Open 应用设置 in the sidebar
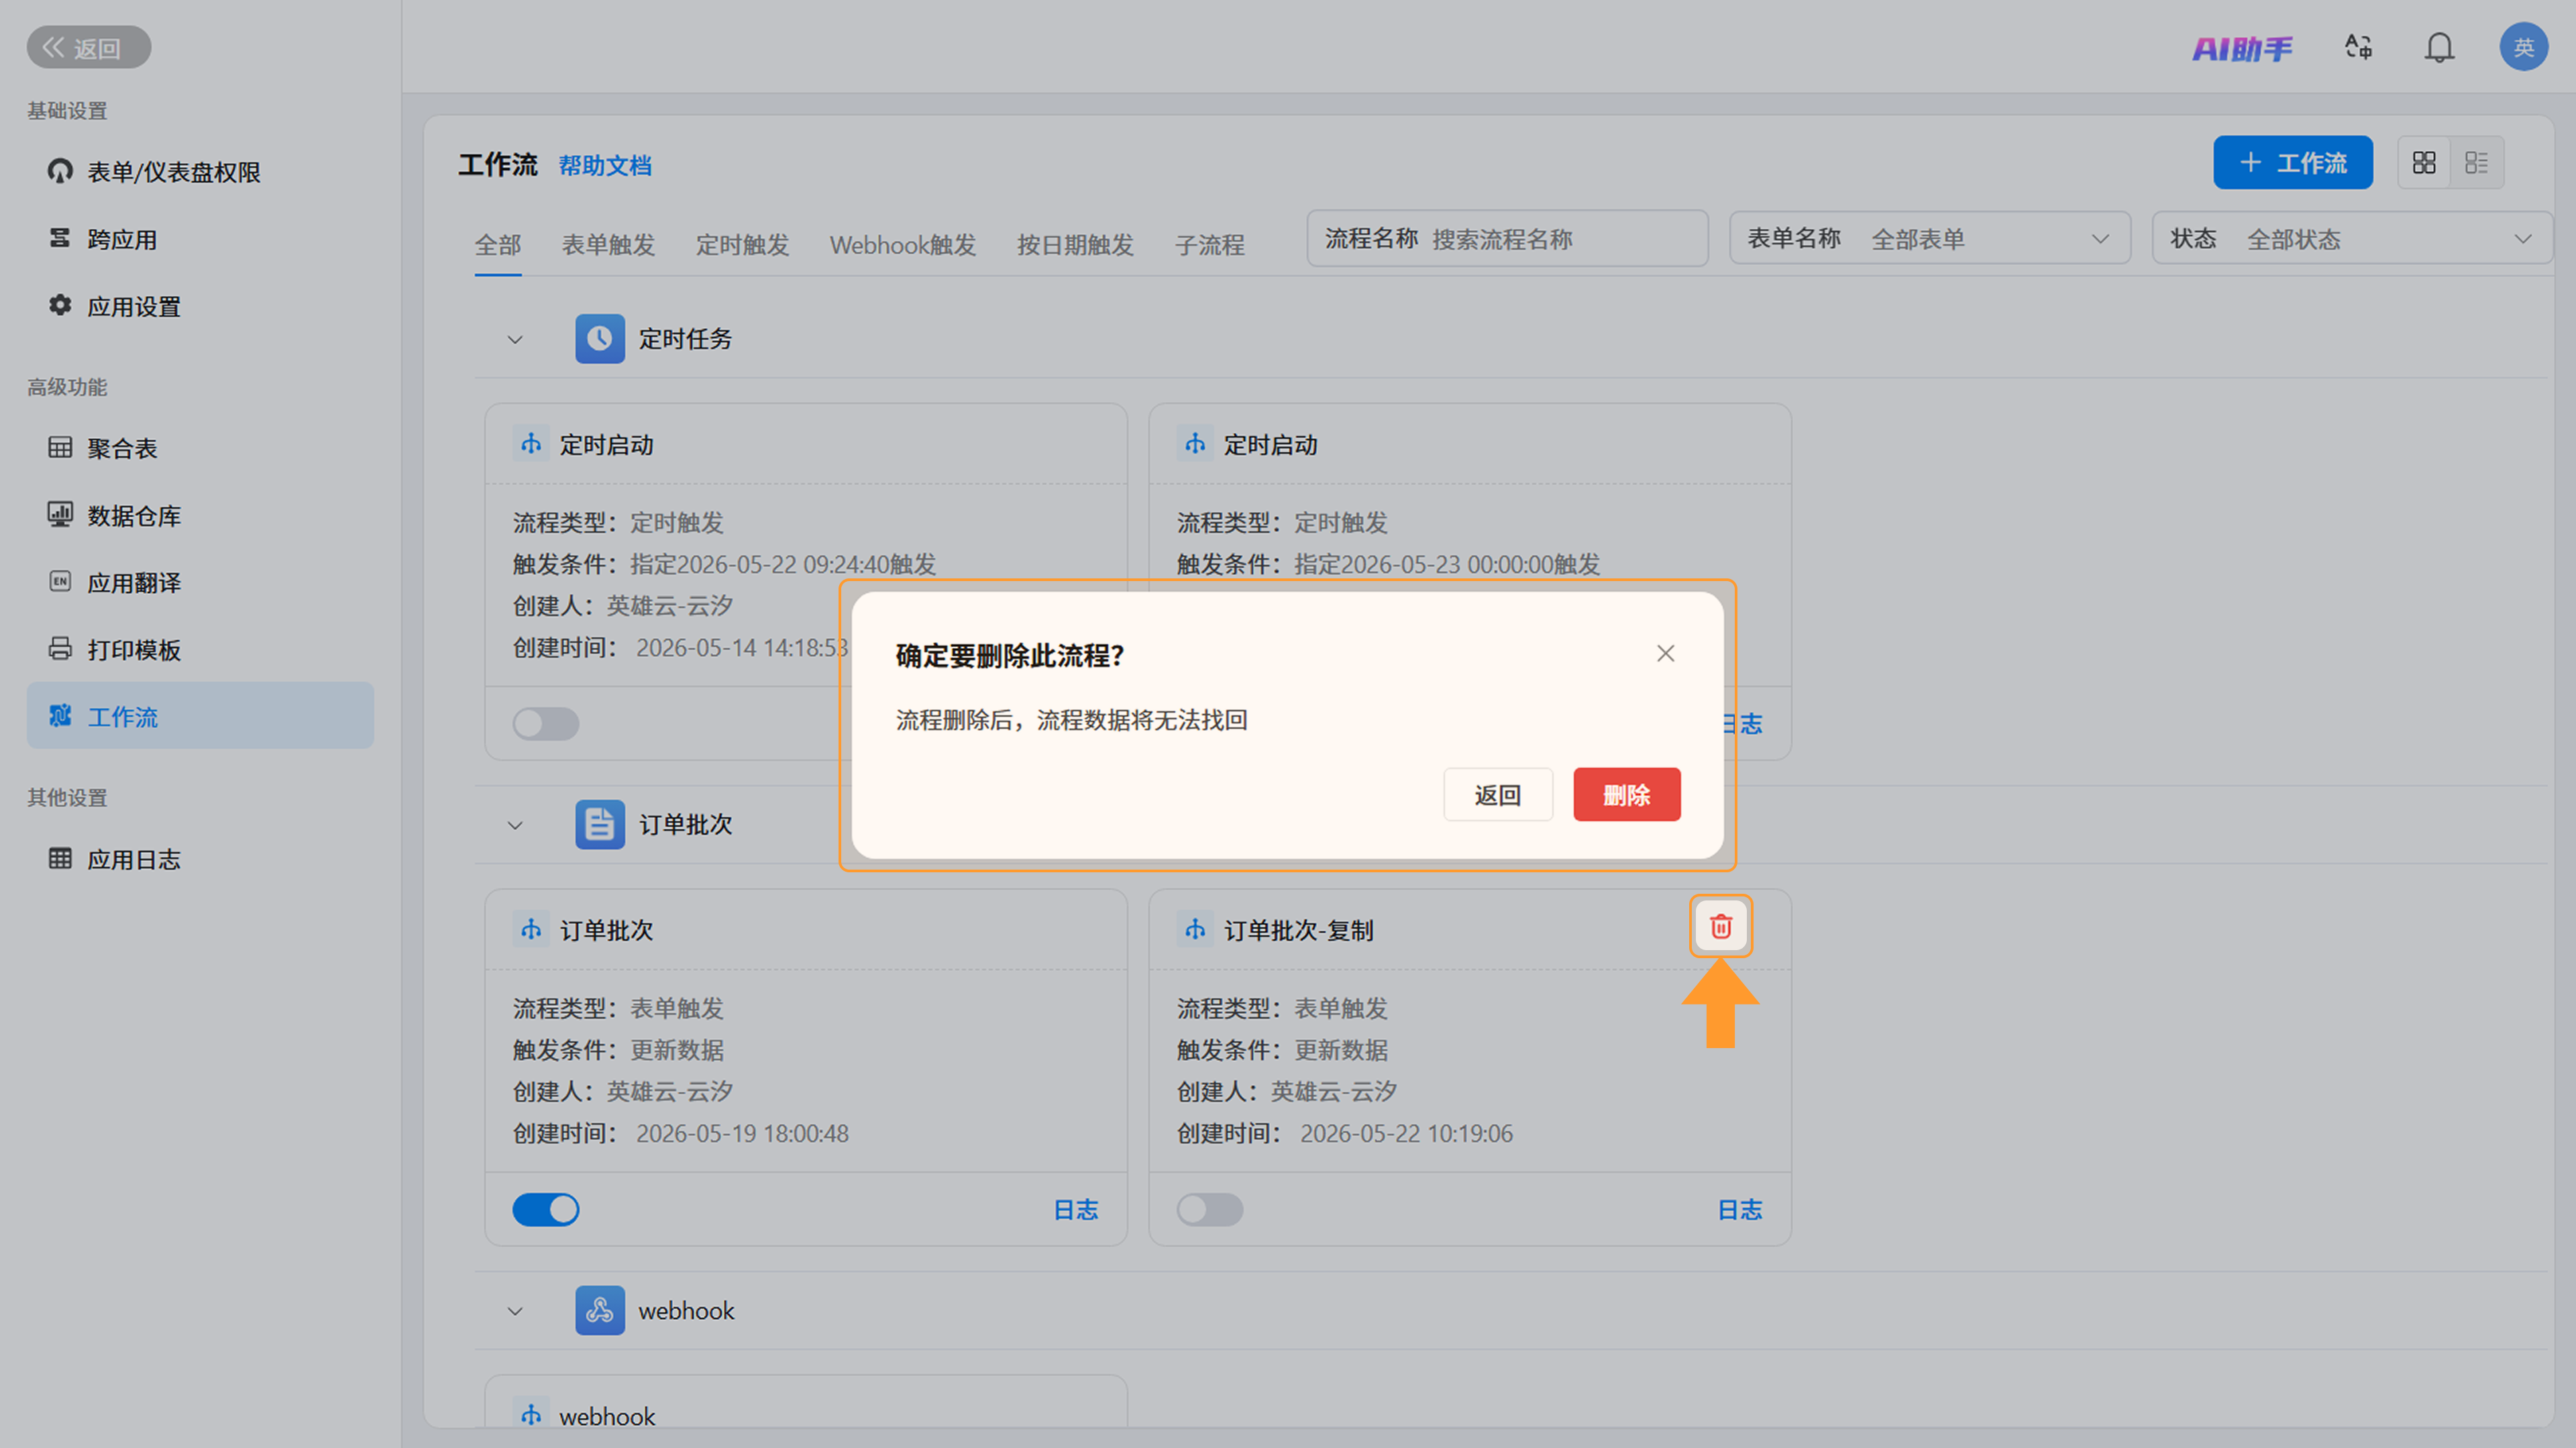 pyautogui.click(x=200, y=306)
